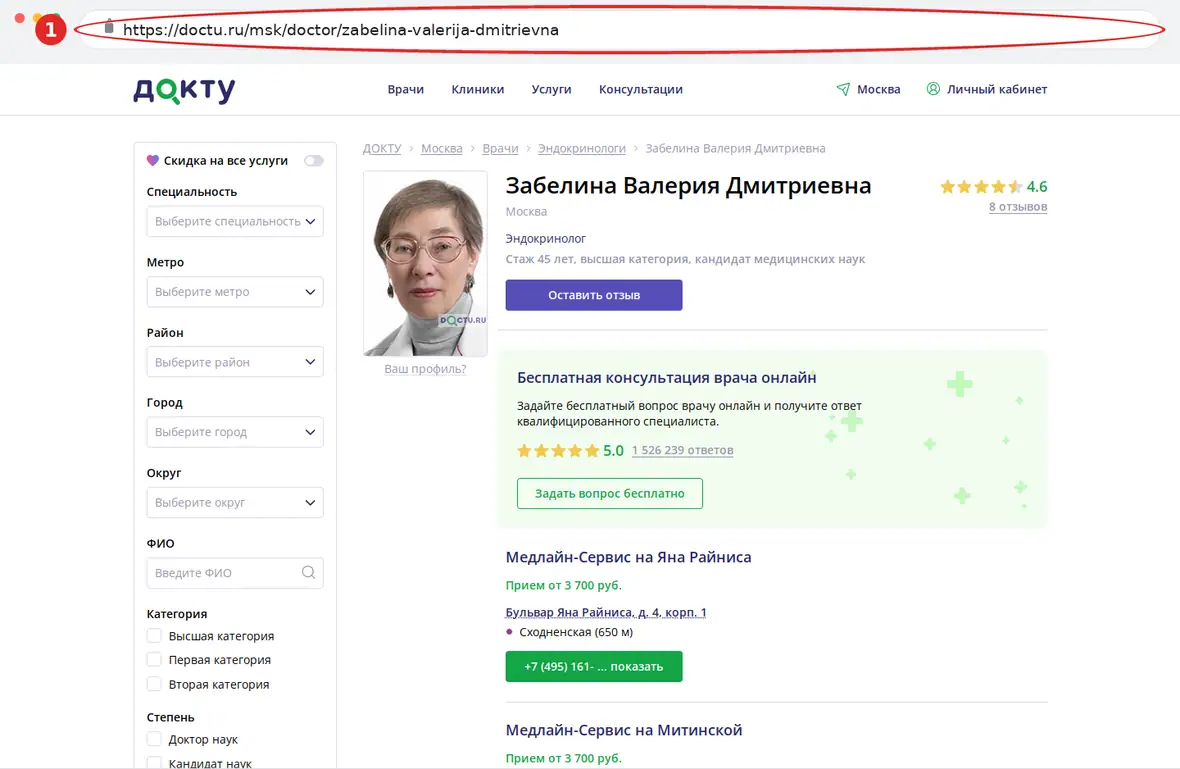Check the Высшая категория checkbox
Image resolution: width=1180 pixels, height=769 pixels.
click(154, 636)
